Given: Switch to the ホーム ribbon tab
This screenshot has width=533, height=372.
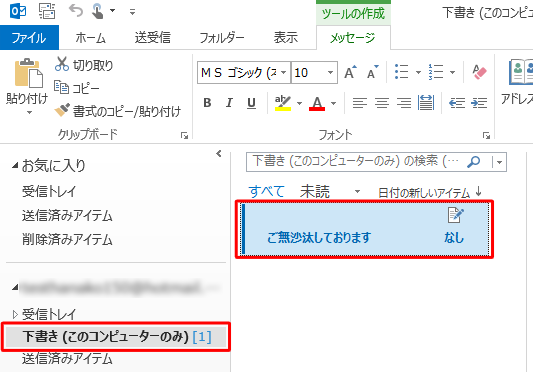Looking at the screenshot, I should (90, 37).
